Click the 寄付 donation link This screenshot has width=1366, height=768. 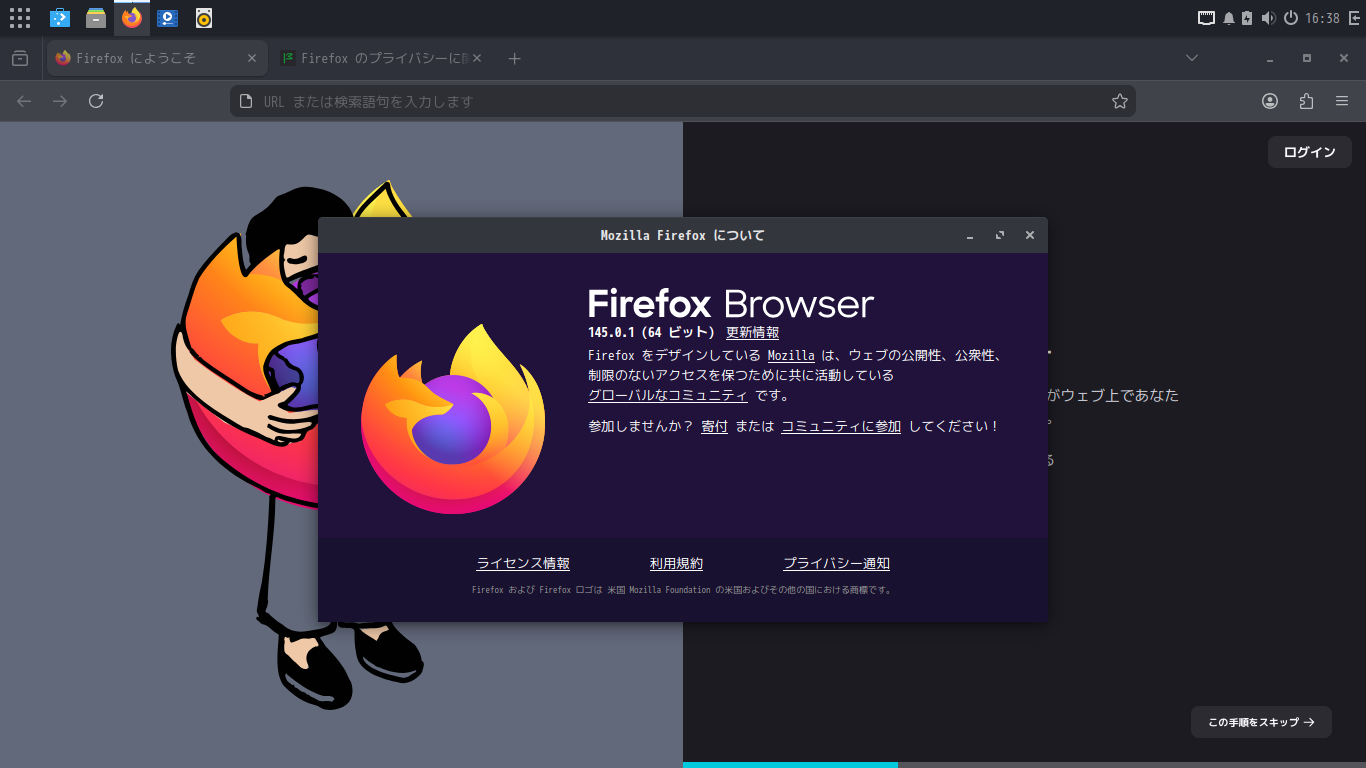click(x=714, y=426)
